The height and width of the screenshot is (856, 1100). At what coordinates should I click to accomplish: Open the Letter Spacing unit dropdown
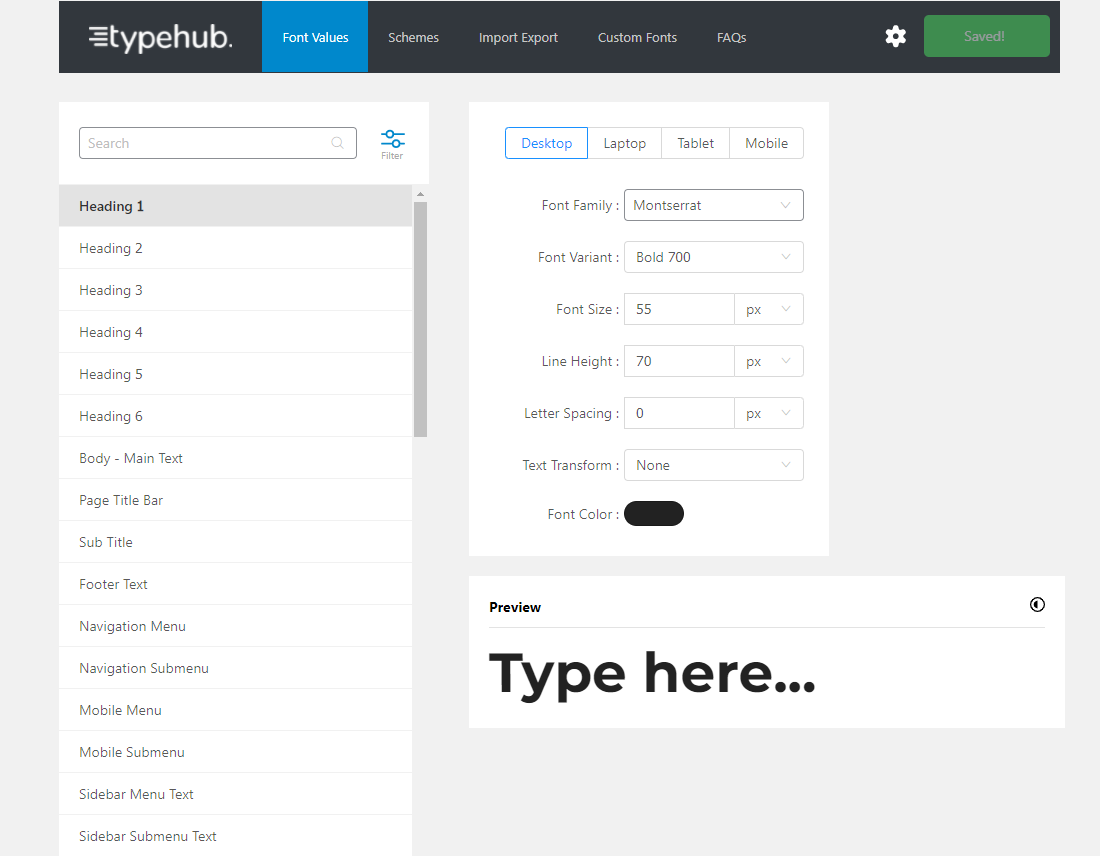pos(769,413)
